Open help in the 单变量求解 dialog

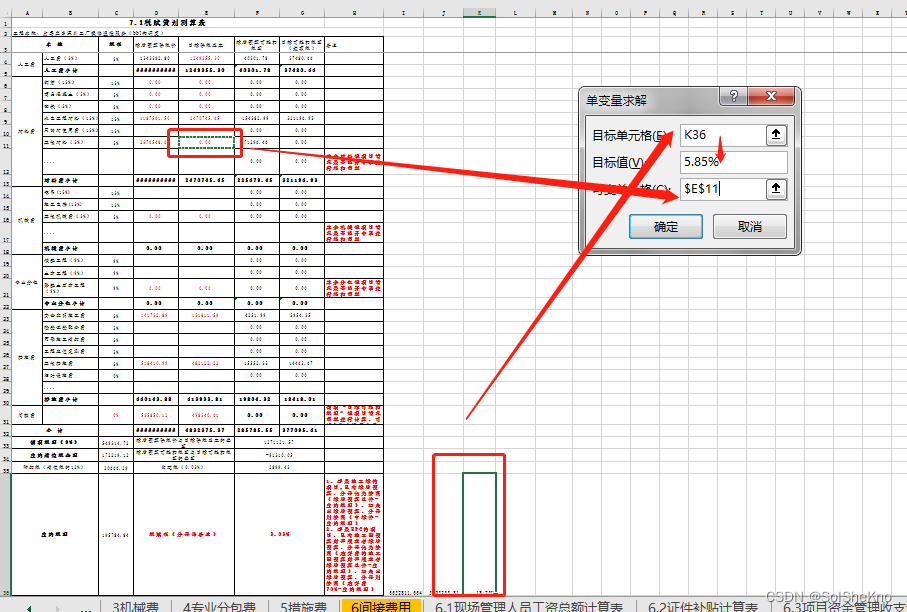coord(733,96)
